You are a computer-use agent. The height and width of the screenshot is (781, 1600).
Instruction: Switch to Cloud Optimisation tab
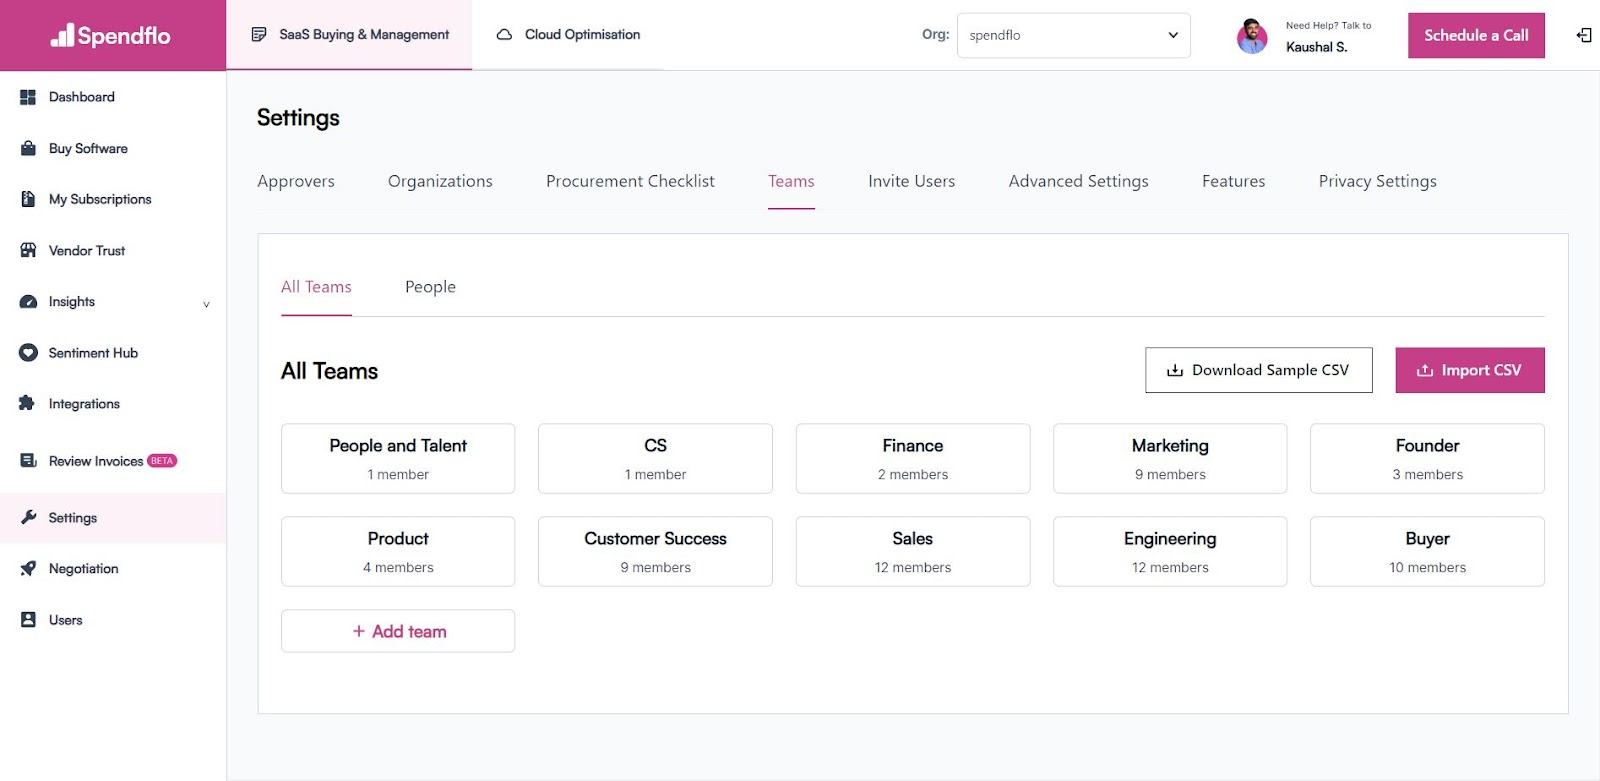click(568, 35)
